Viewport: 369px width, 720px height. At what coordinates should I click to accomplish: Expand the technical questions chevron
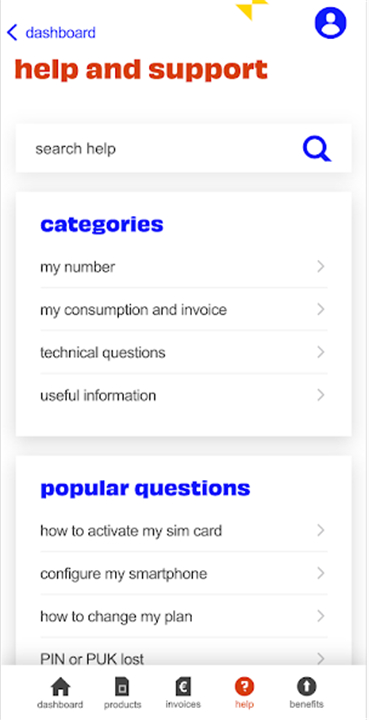321,352
